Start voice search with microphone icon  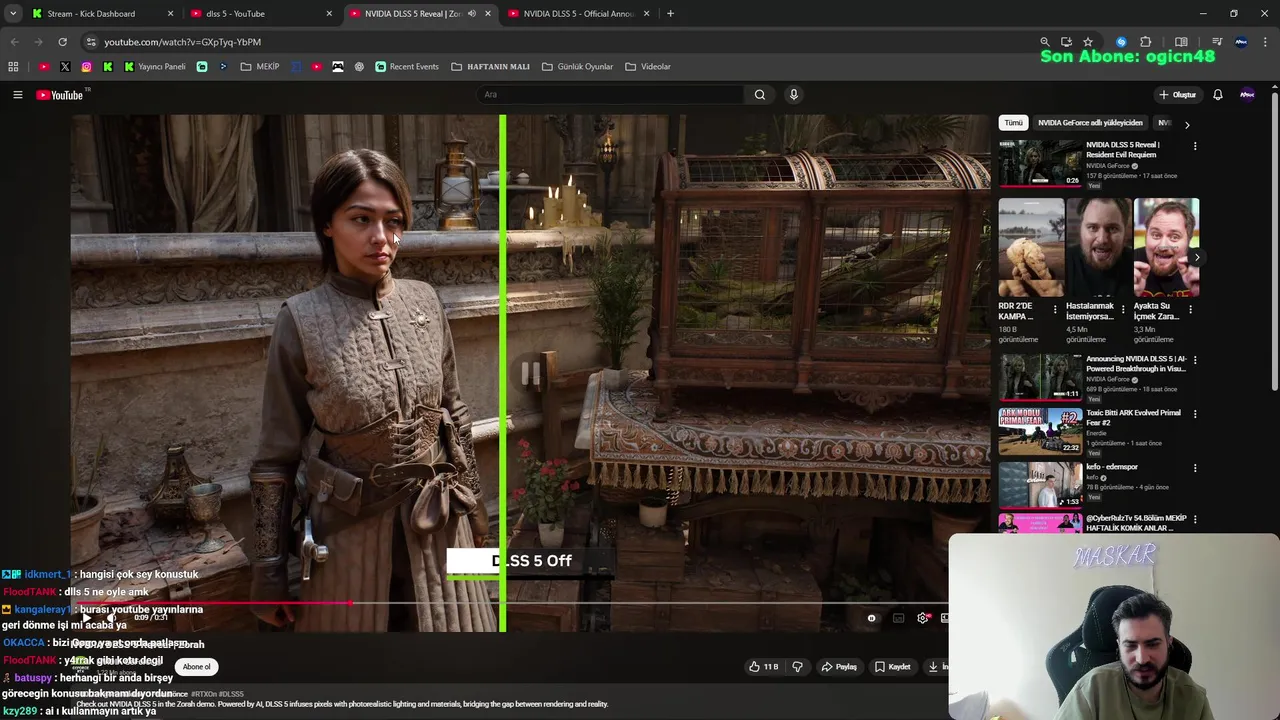click(794, 95)
